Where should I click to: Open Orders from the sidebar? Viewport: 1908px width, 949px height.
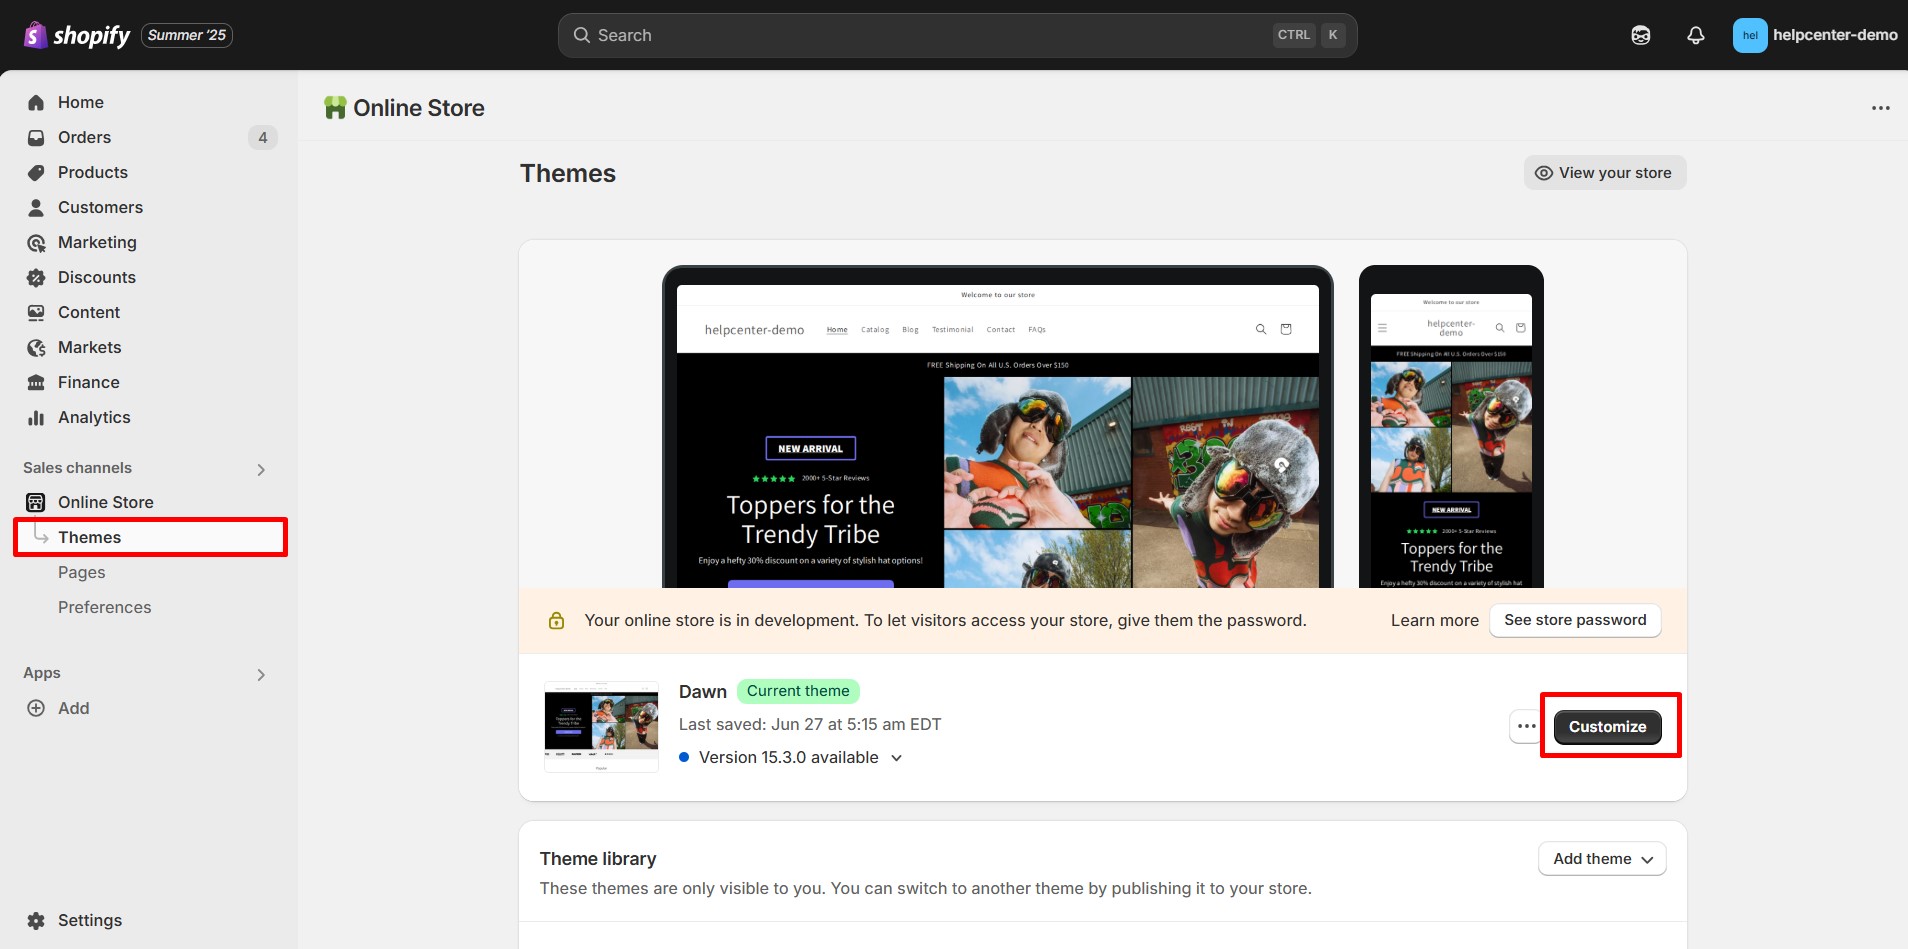[84, 137]
